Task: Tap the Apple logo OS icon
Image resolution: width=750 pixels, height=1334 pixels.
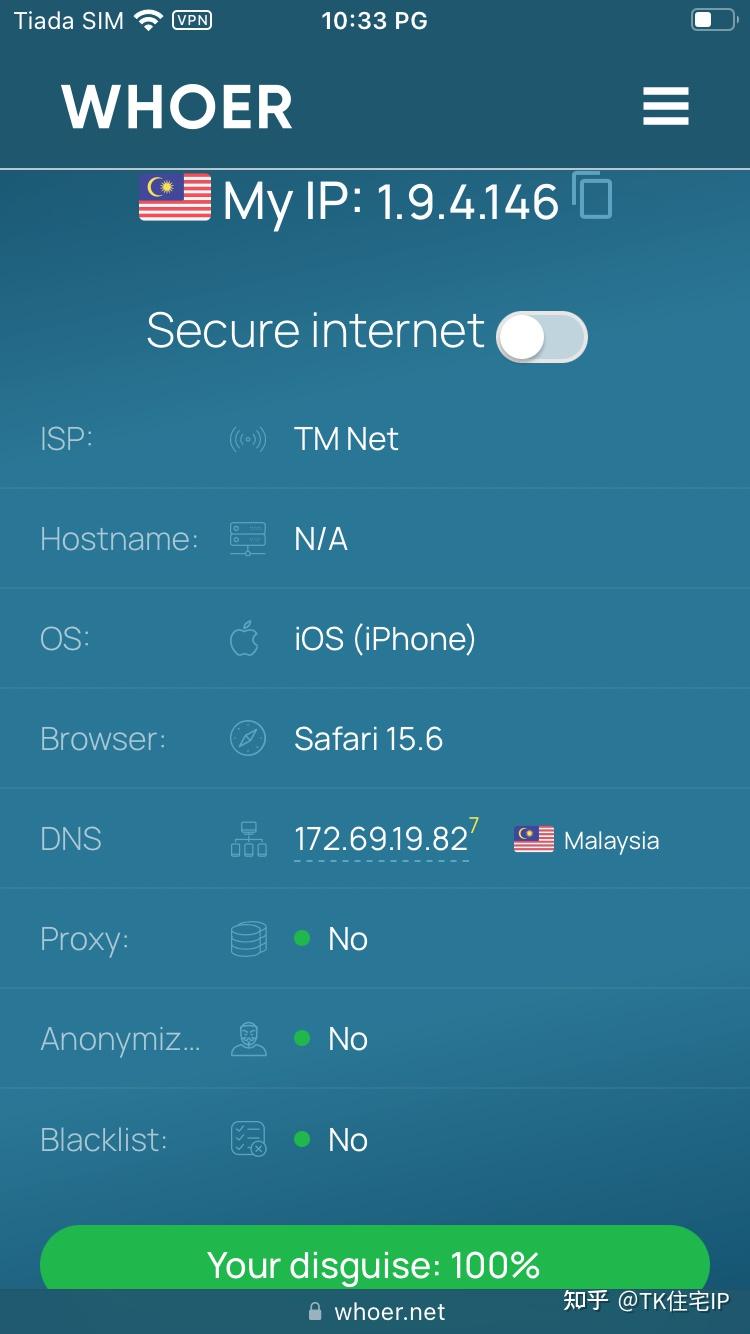Action: point(245,639)
